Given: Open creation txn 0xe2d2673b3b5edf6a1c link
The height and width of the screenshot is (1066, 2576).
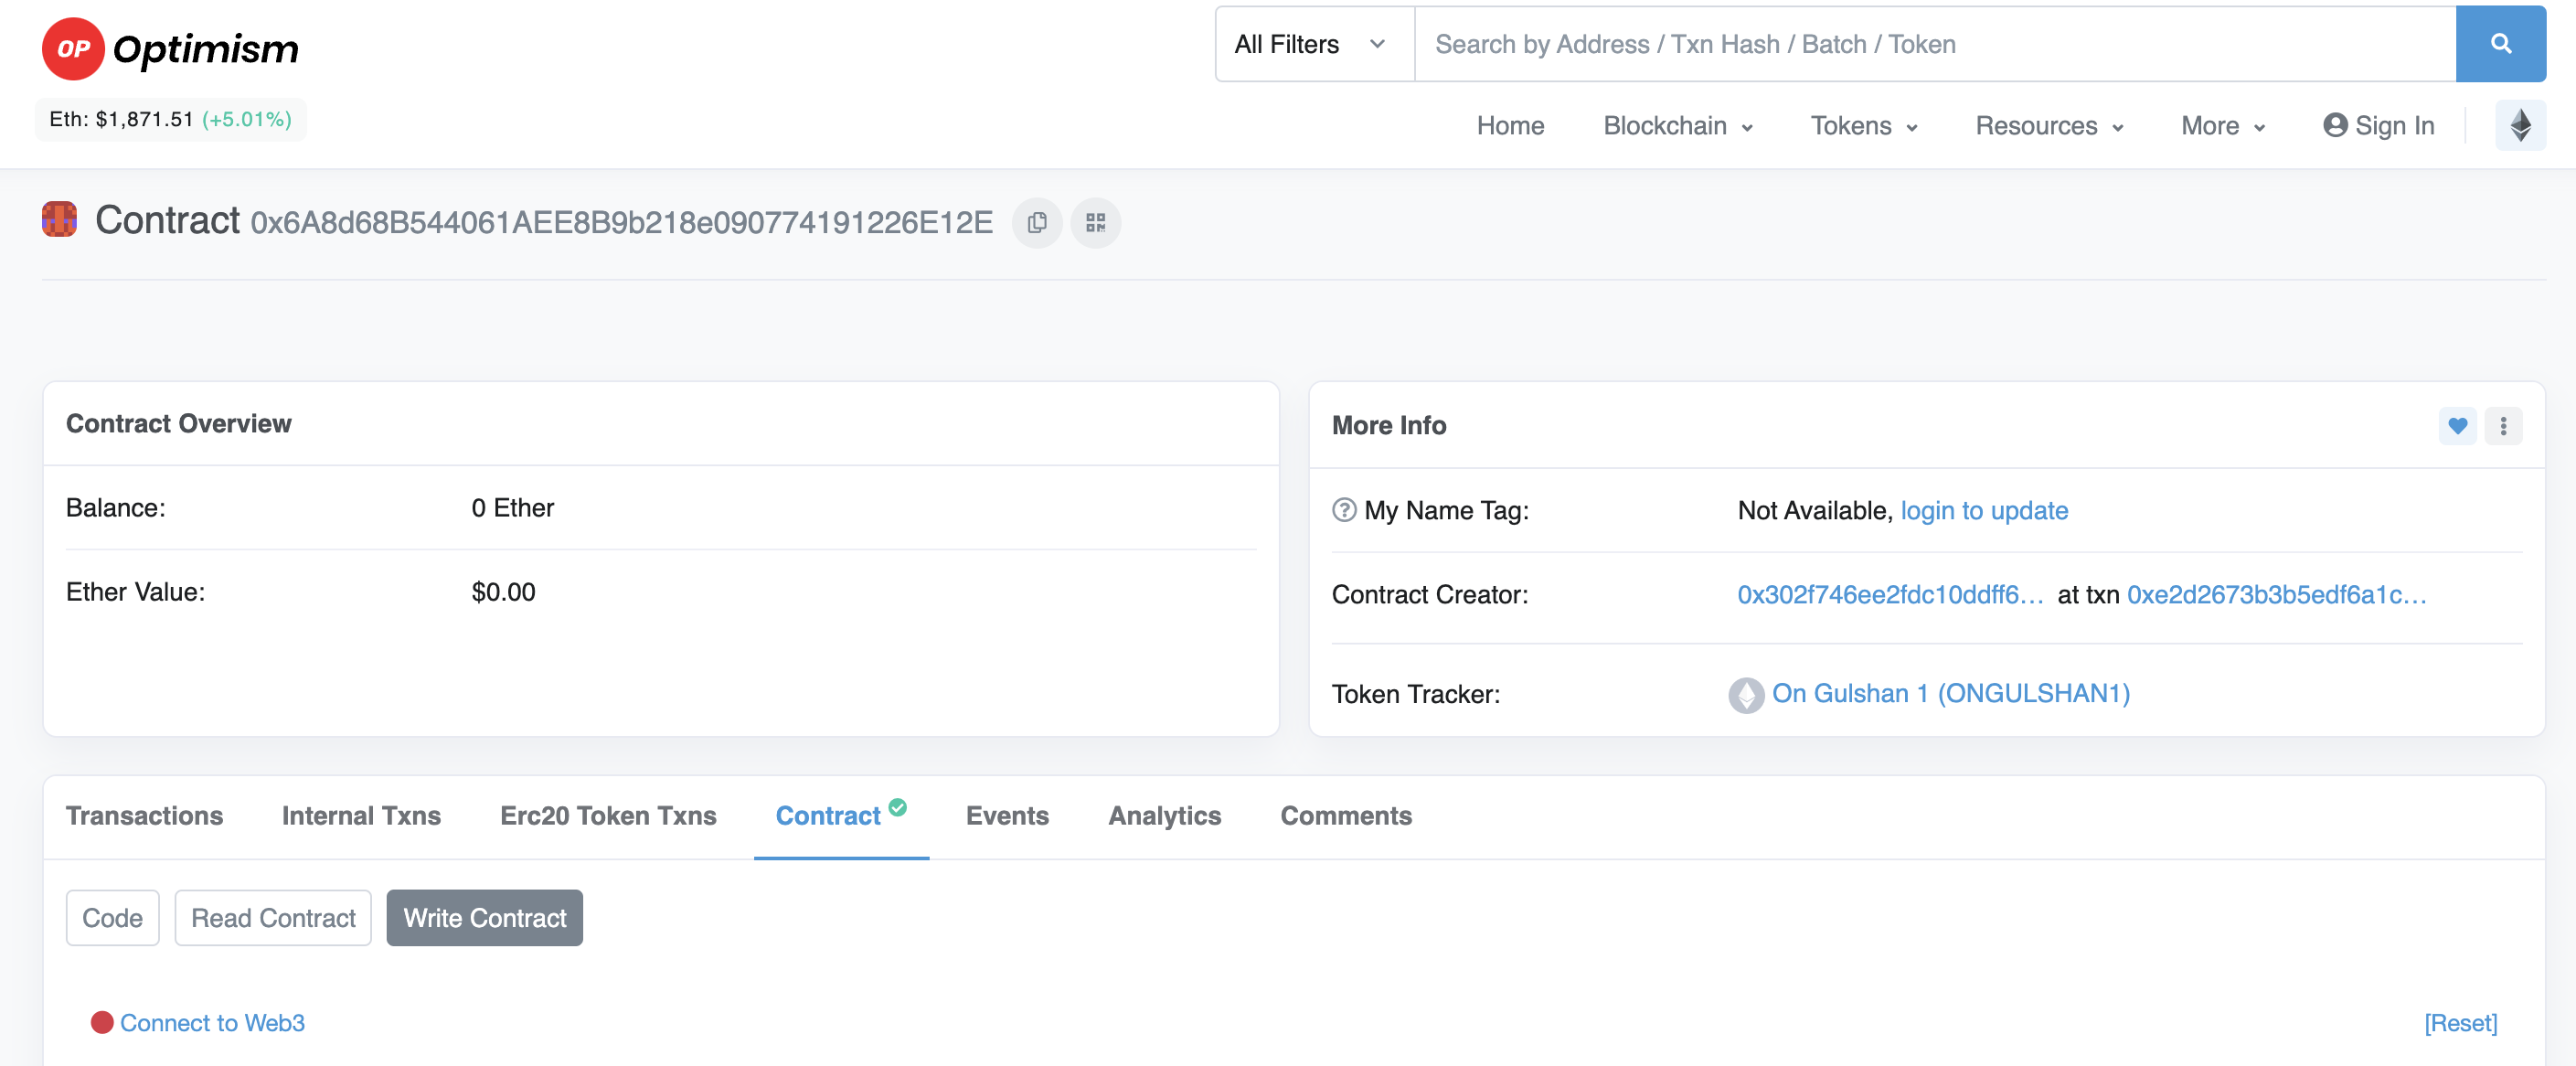Looking at the screenshot, I should (2277, 595).
